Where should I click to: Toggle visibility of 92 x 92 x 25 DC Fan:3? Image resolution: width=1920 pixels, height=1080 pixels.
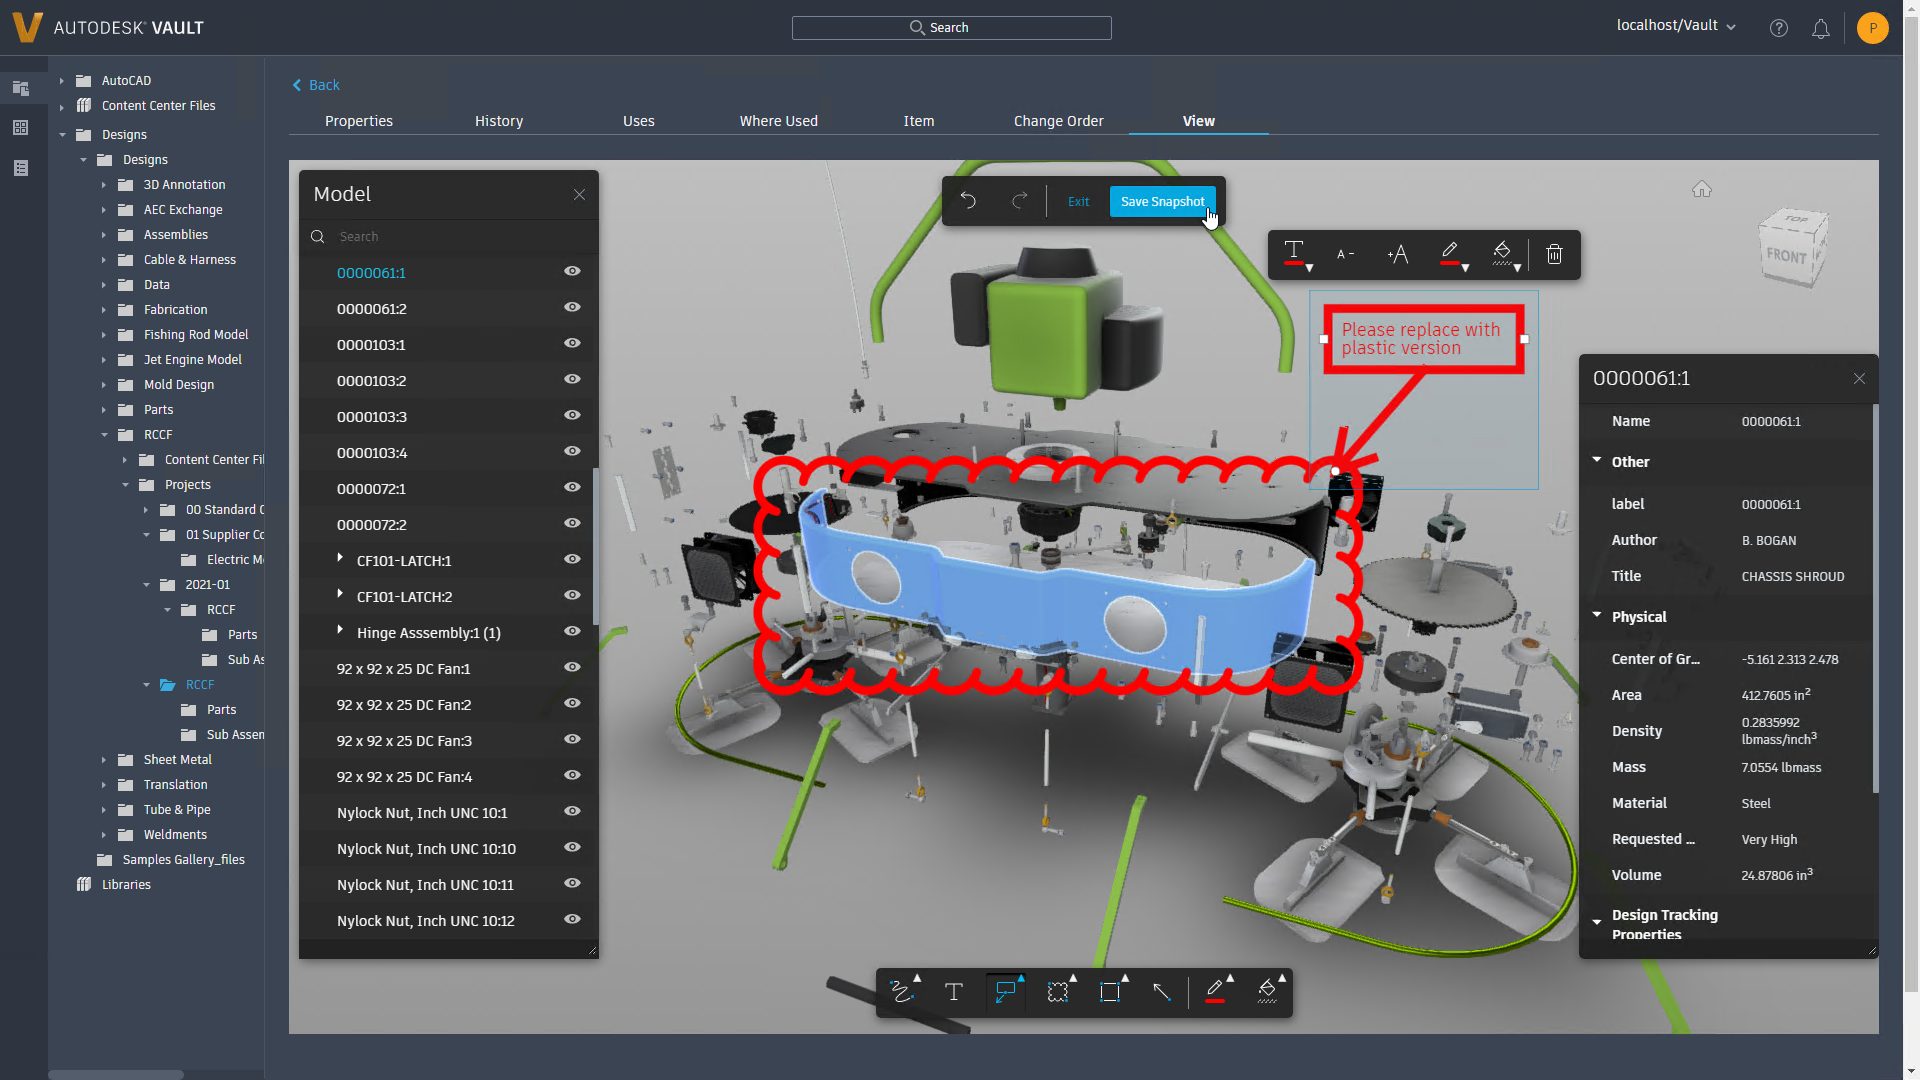(572, 740)
